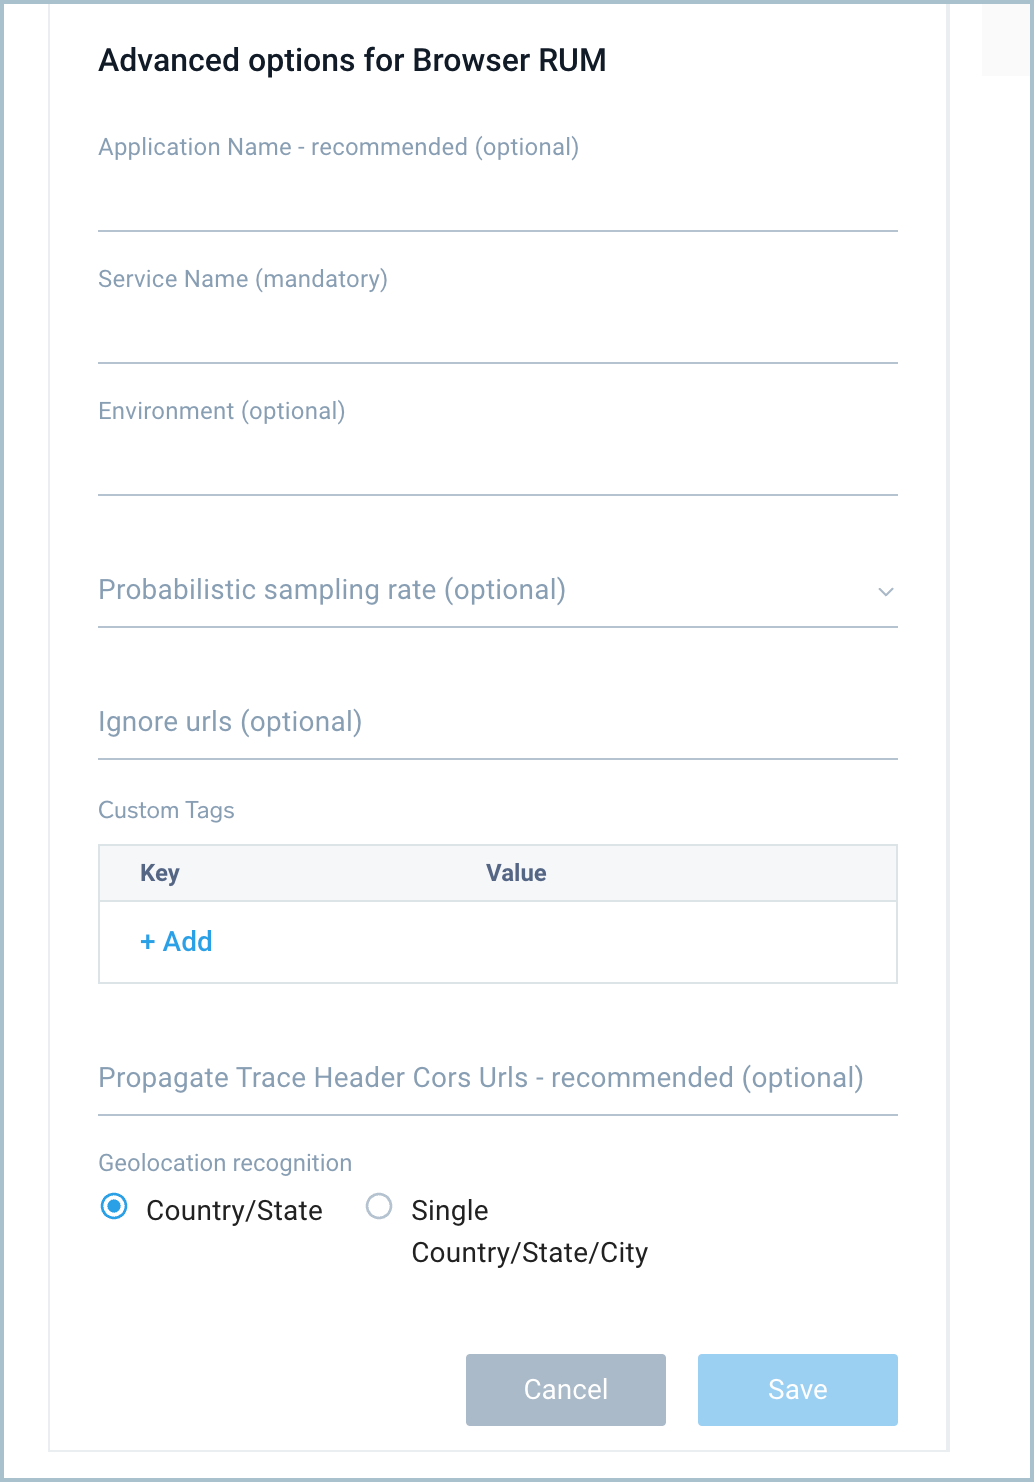Click the Custom Tags section label
Viewport: 1034px width, 1482px height.
pyautogui.click(x=166, y=810)
